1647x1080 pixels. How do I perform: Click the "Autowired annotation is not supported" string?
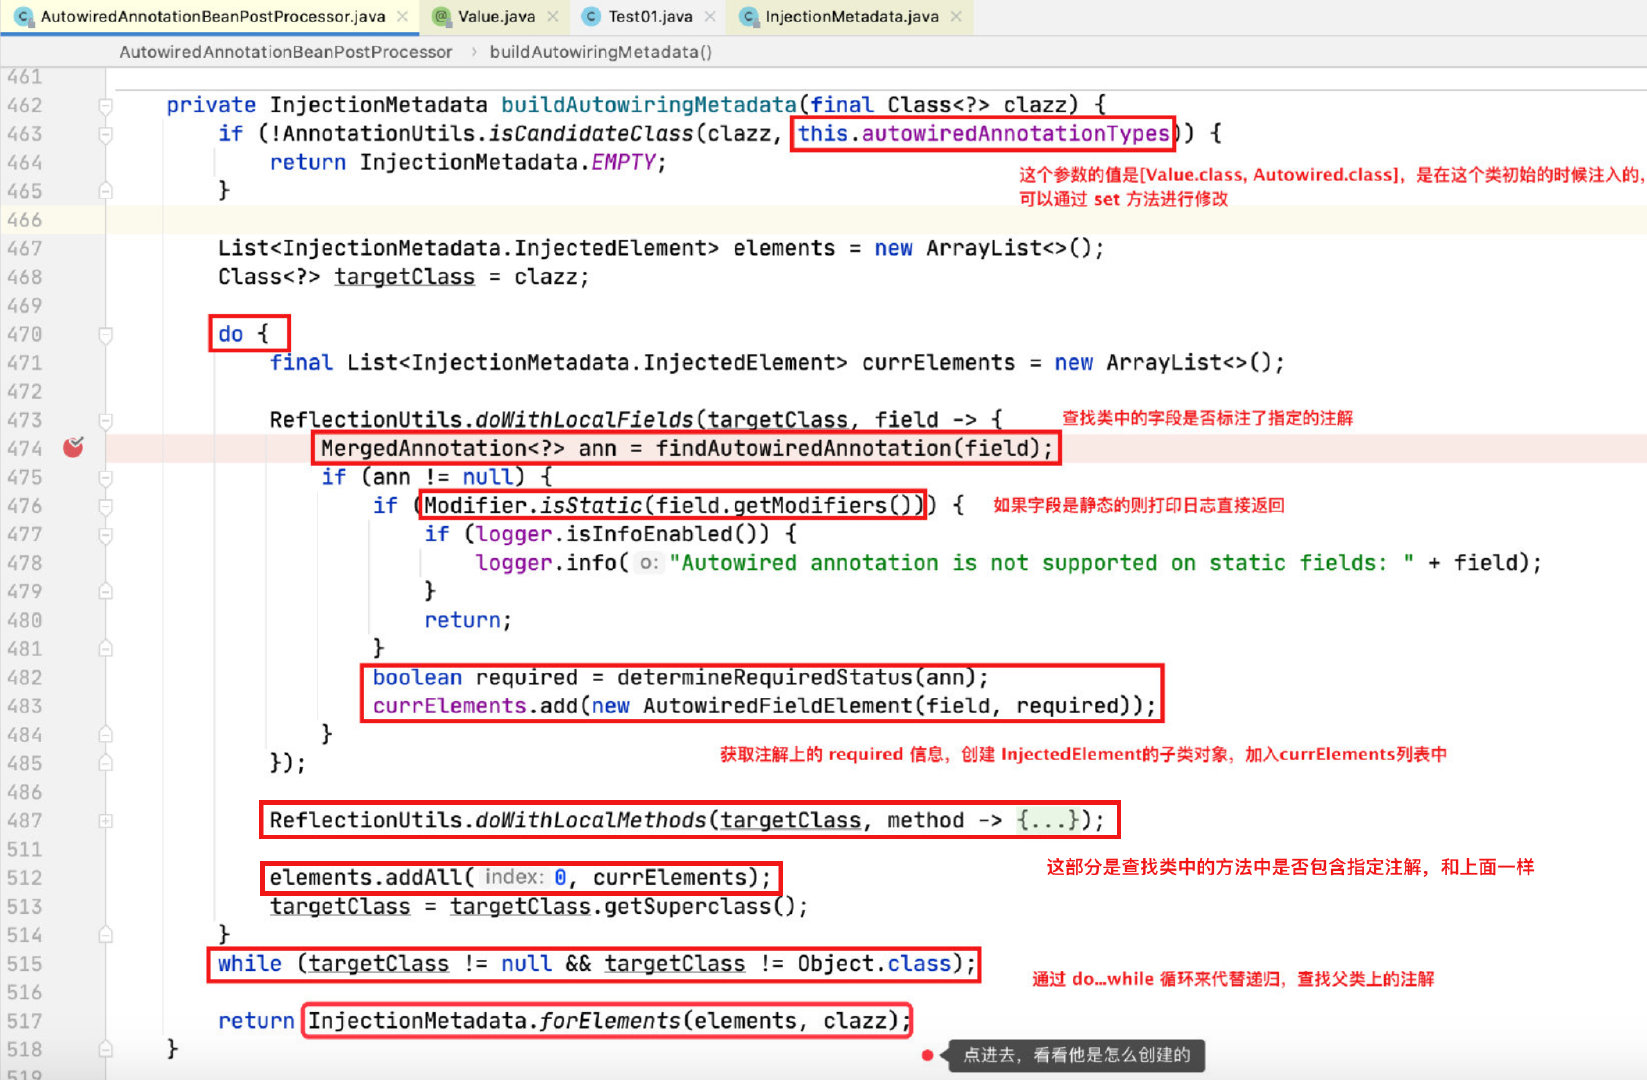(1042, 563)
